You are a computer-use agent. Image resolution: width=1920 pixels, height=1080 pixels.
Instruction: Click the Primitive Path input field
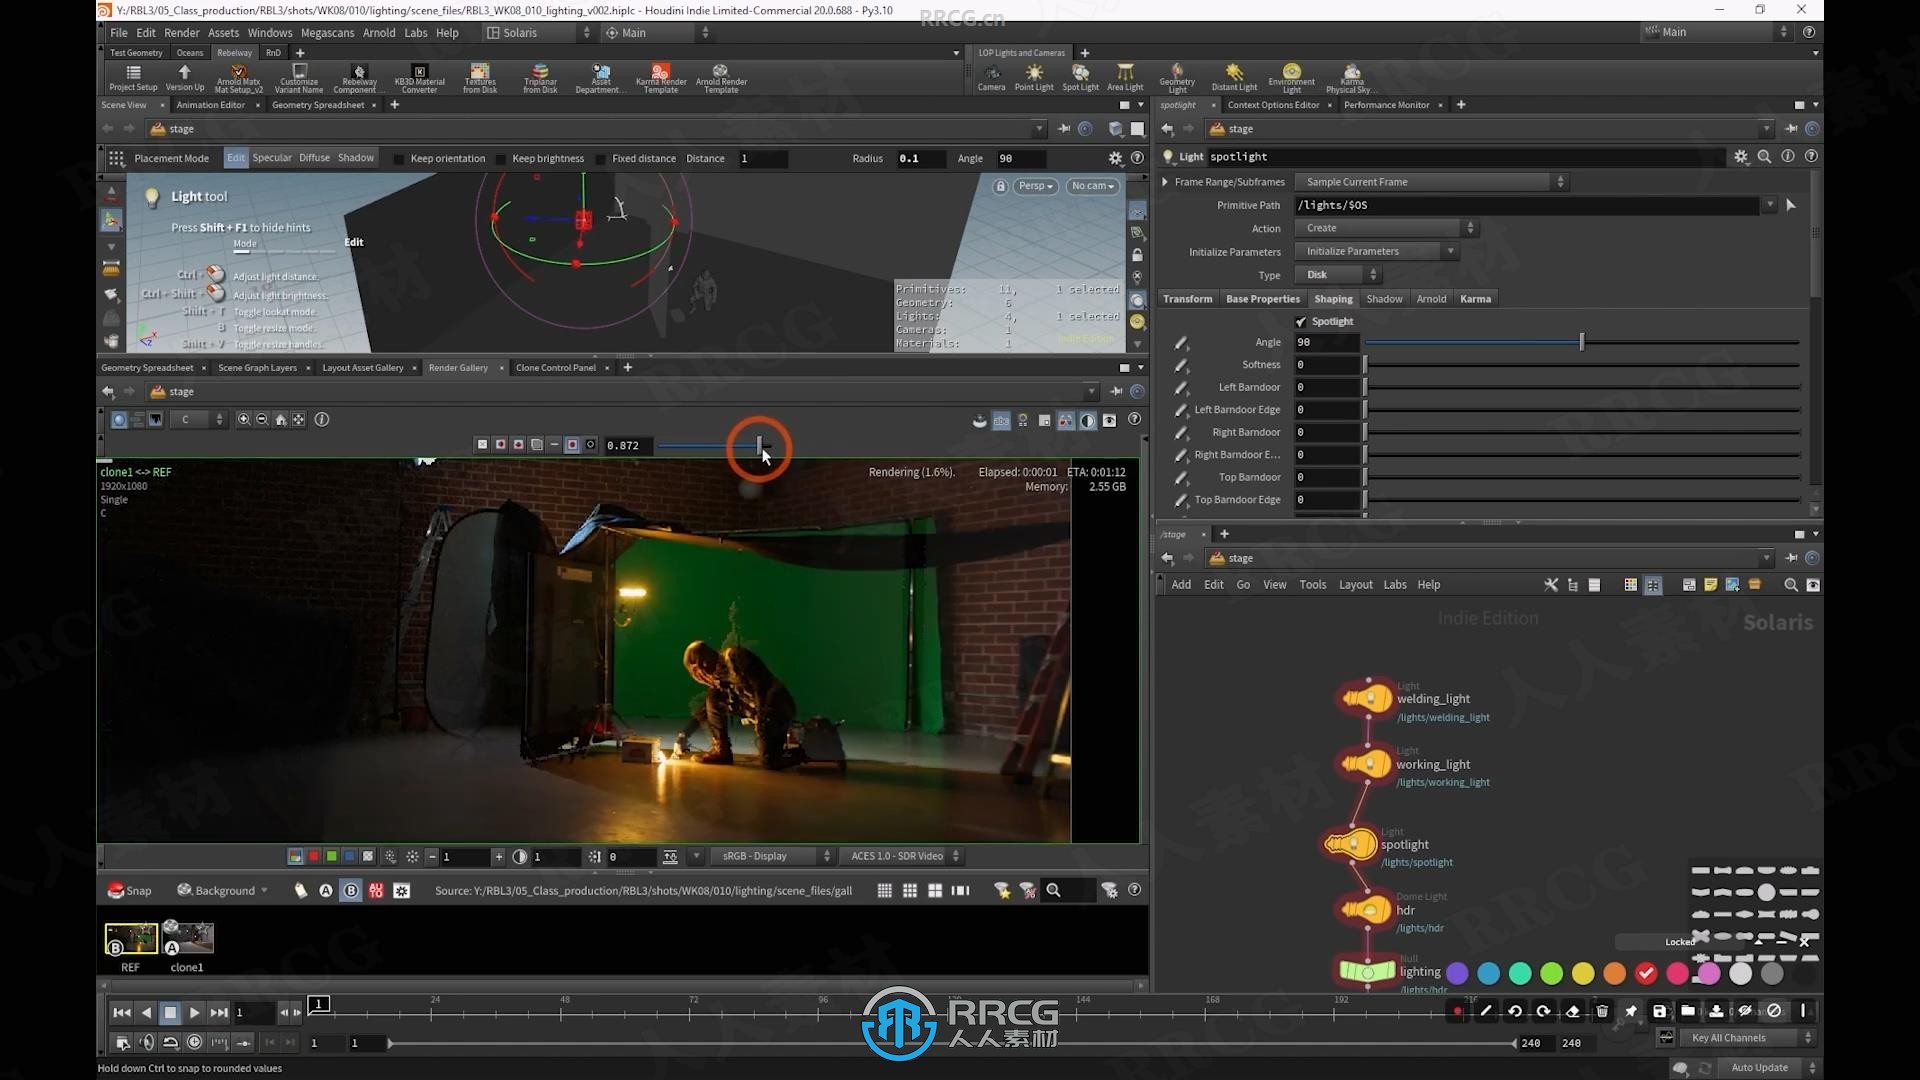(1527, 205)
